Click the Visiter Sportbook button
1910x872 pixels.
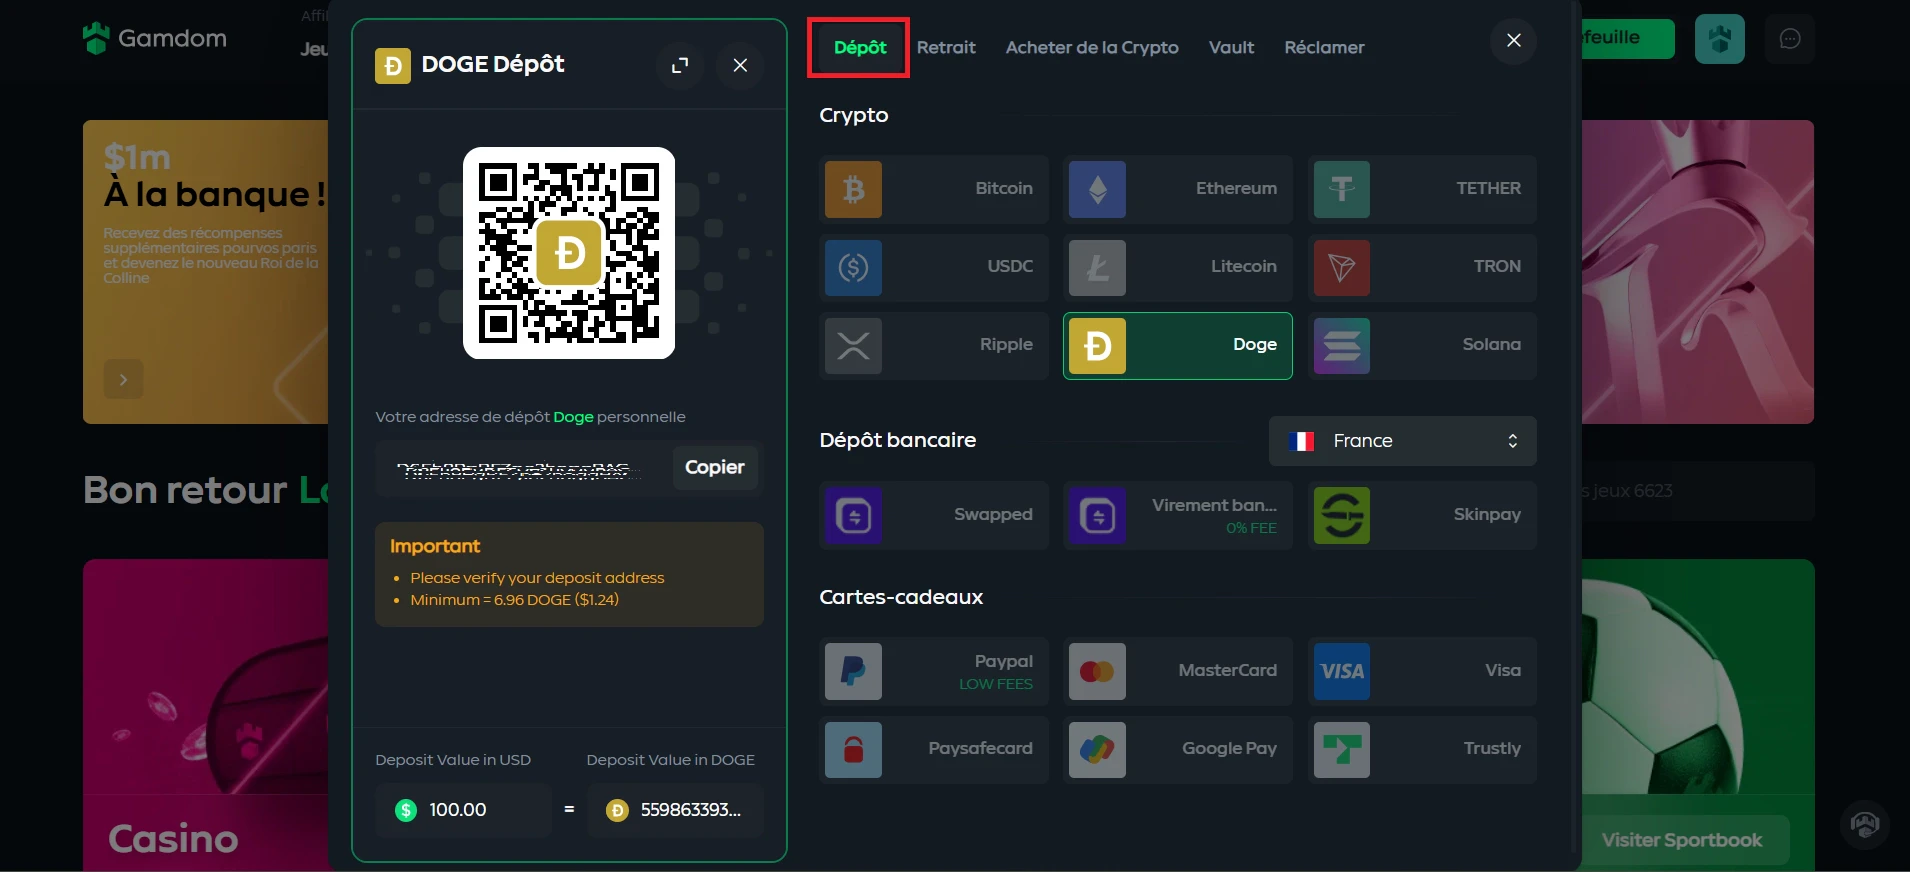click(x=1682, y=841)
